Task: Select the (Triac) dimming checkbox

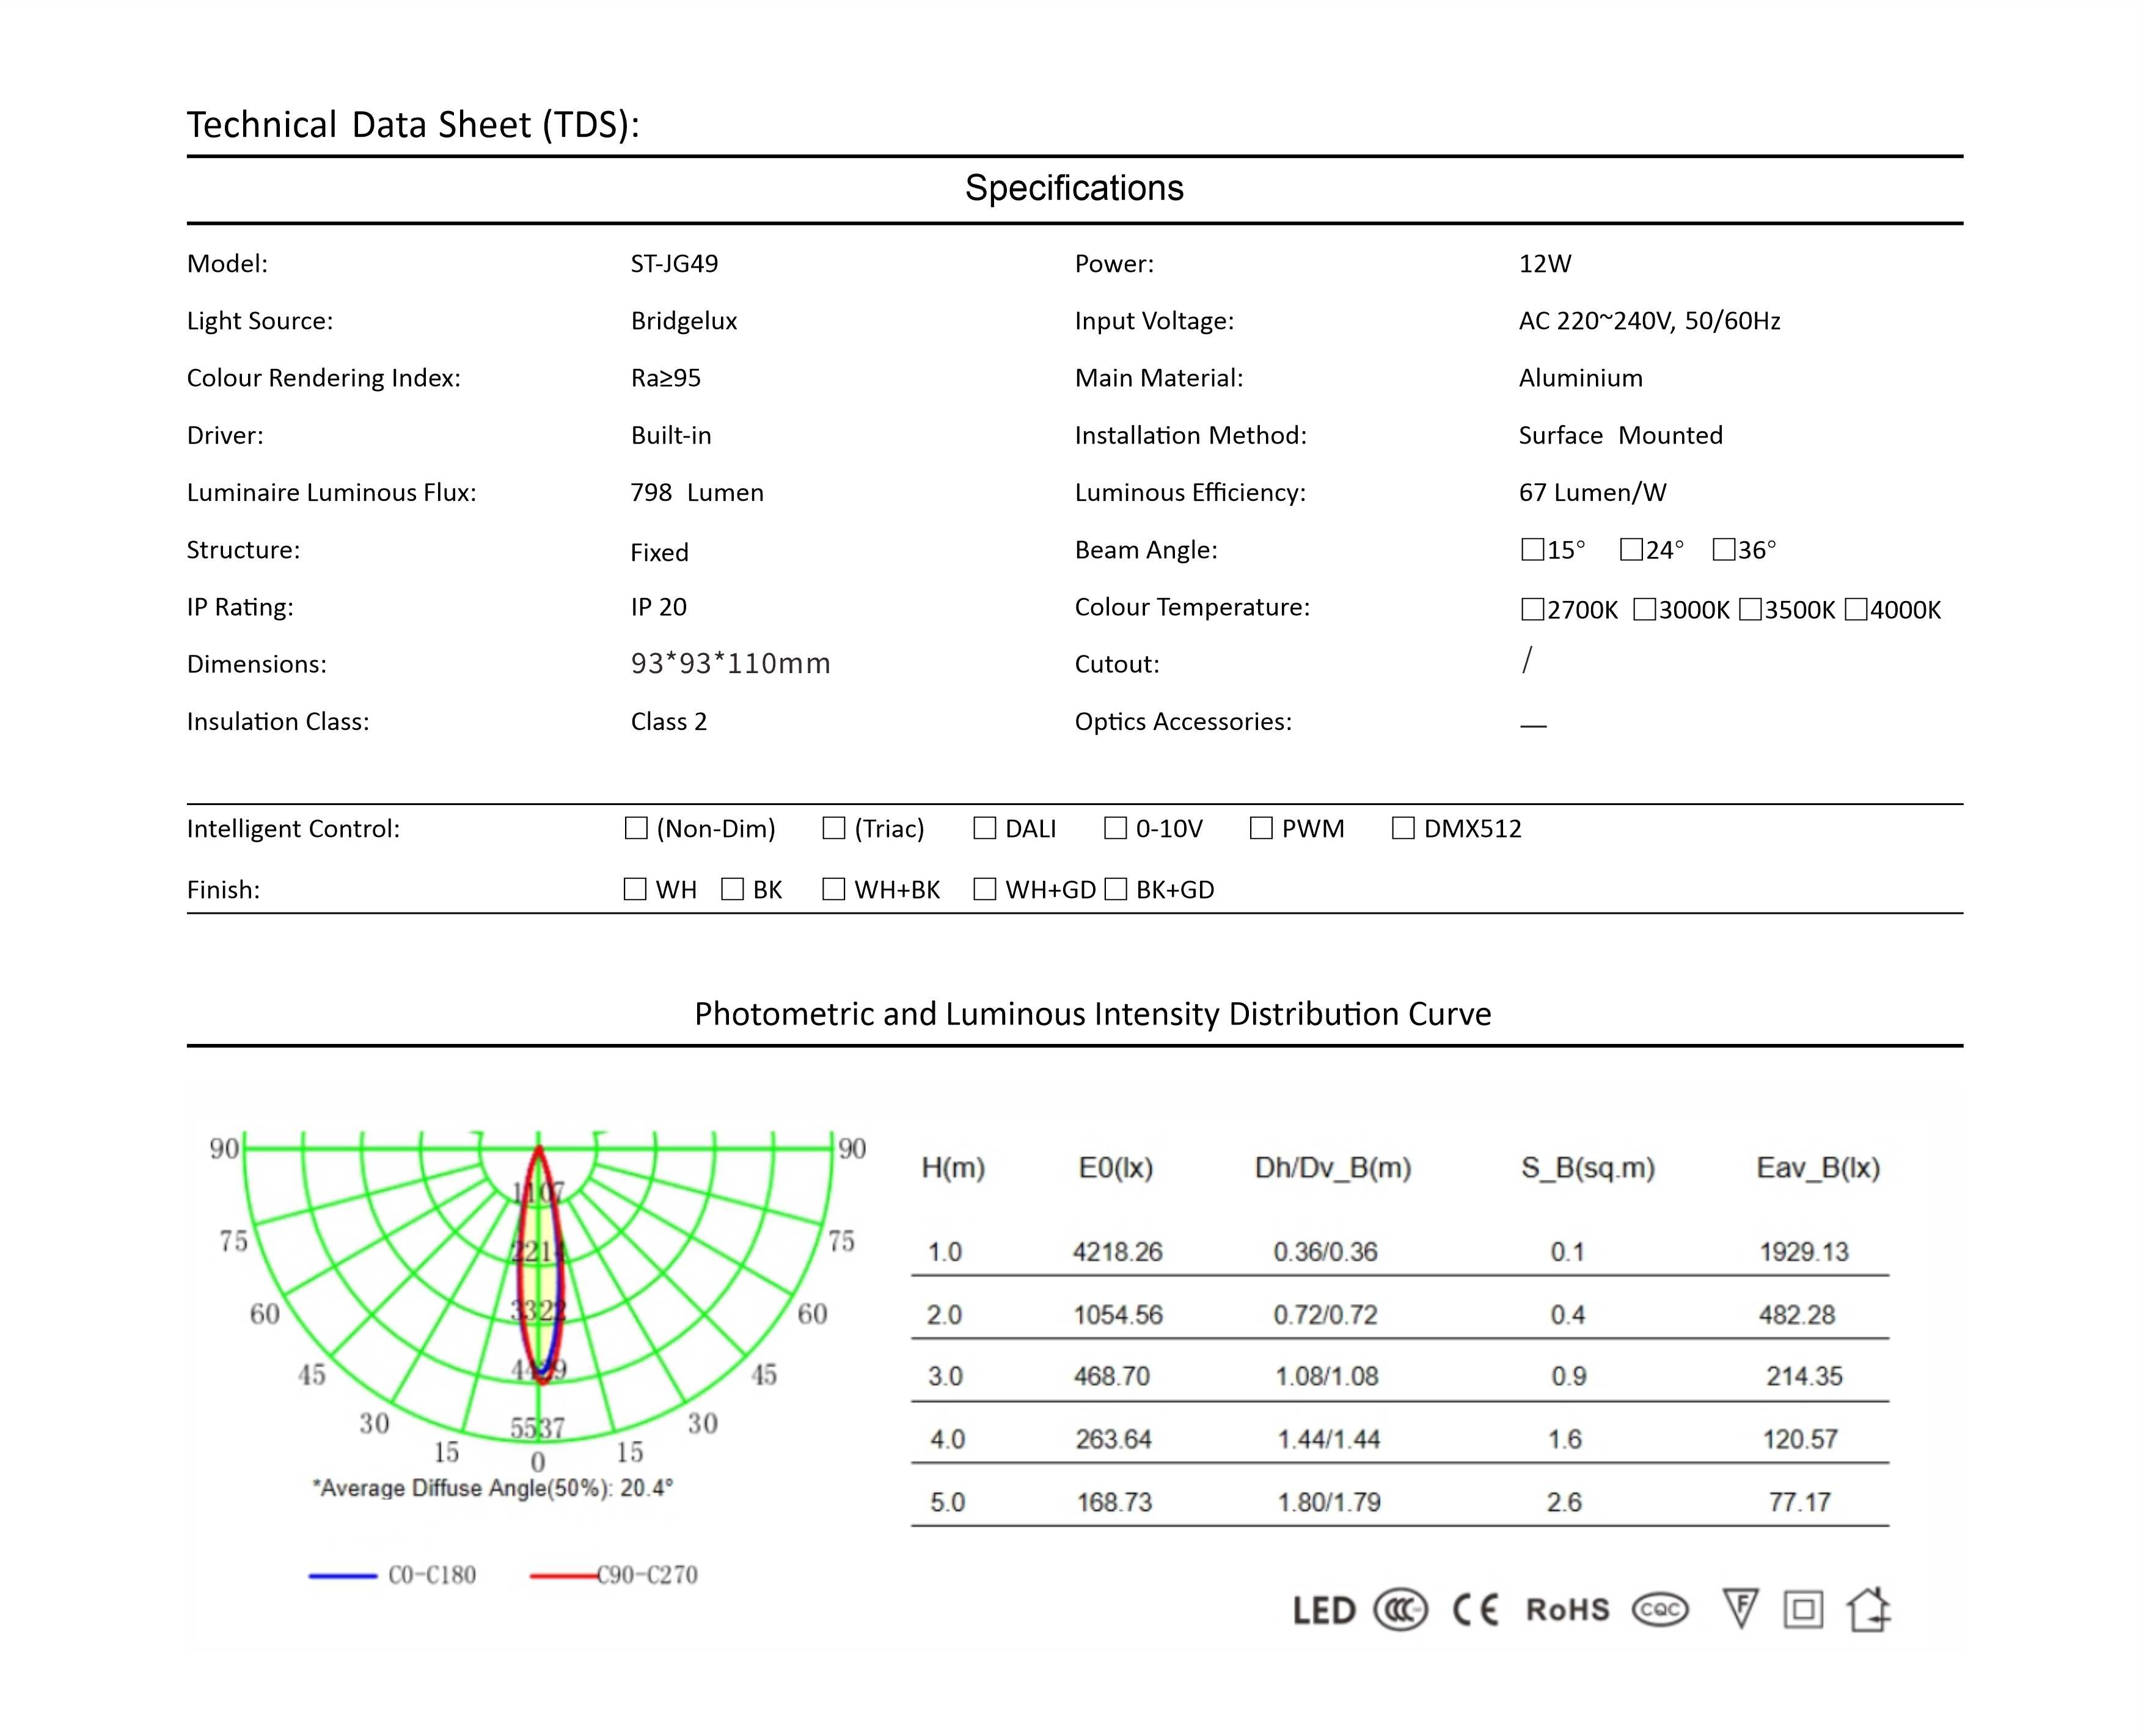Action: point(833,828)
